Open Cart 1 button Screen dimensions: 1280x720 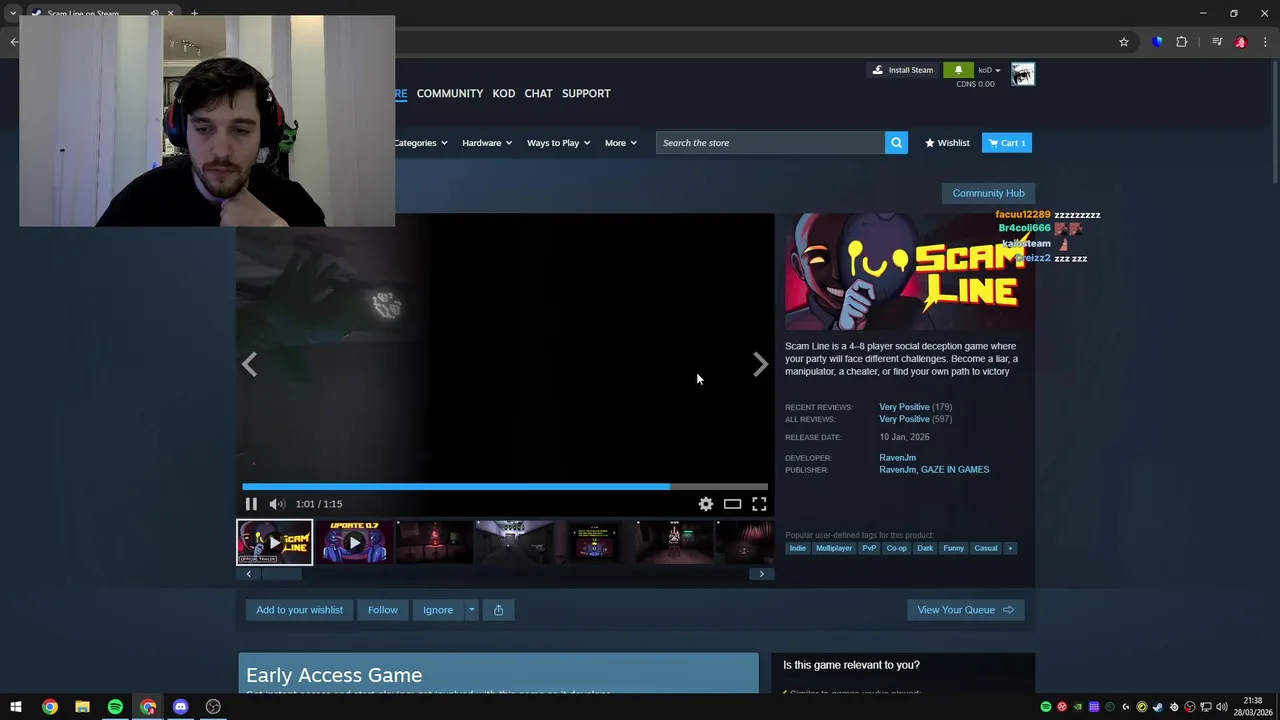(1007, 143)
